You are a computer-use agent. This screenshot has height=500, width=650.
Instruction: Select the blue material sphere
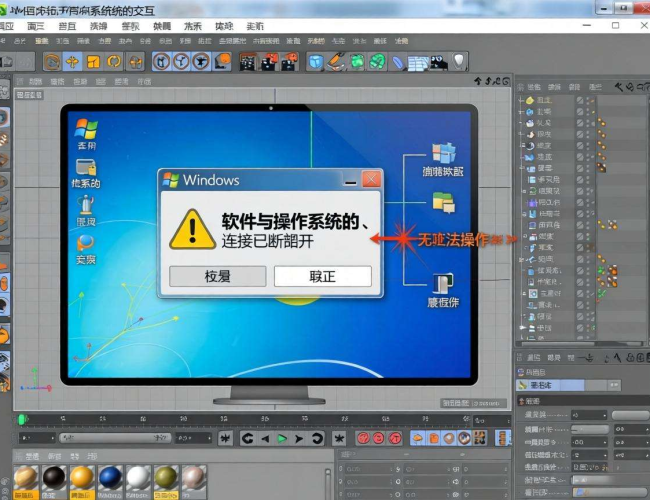(110, 478)
